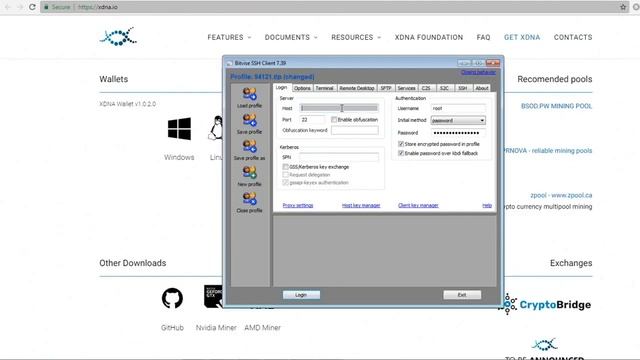Click XDNA Wallet v1.0.2.0 text

click(x=128, y=104)
